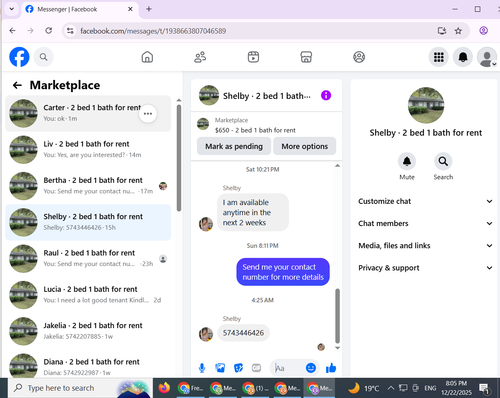Send a thumbs-up like
The height and width of the screenshot is (398, 500).
coord(331,368)
